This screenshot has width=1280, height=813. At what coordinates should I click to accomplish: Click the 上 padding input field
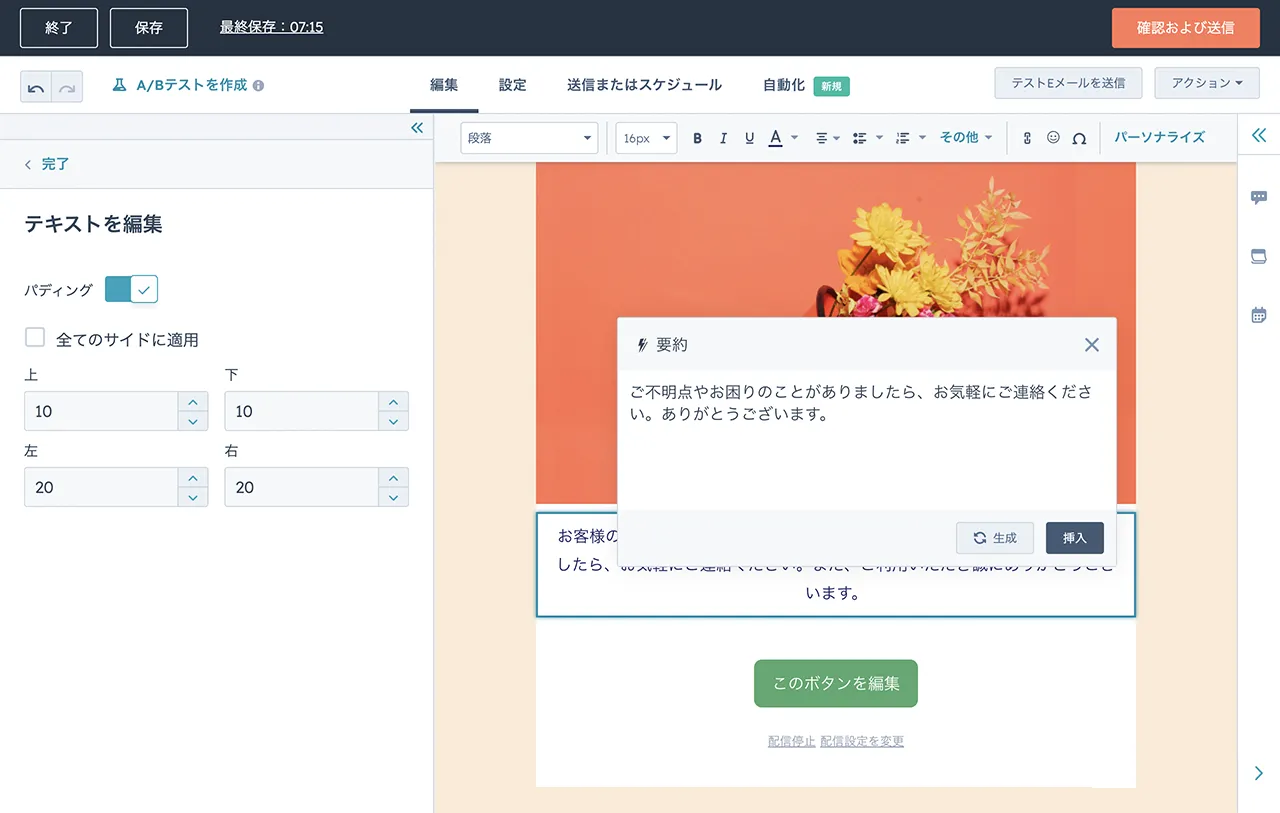[x=101, y=411]
